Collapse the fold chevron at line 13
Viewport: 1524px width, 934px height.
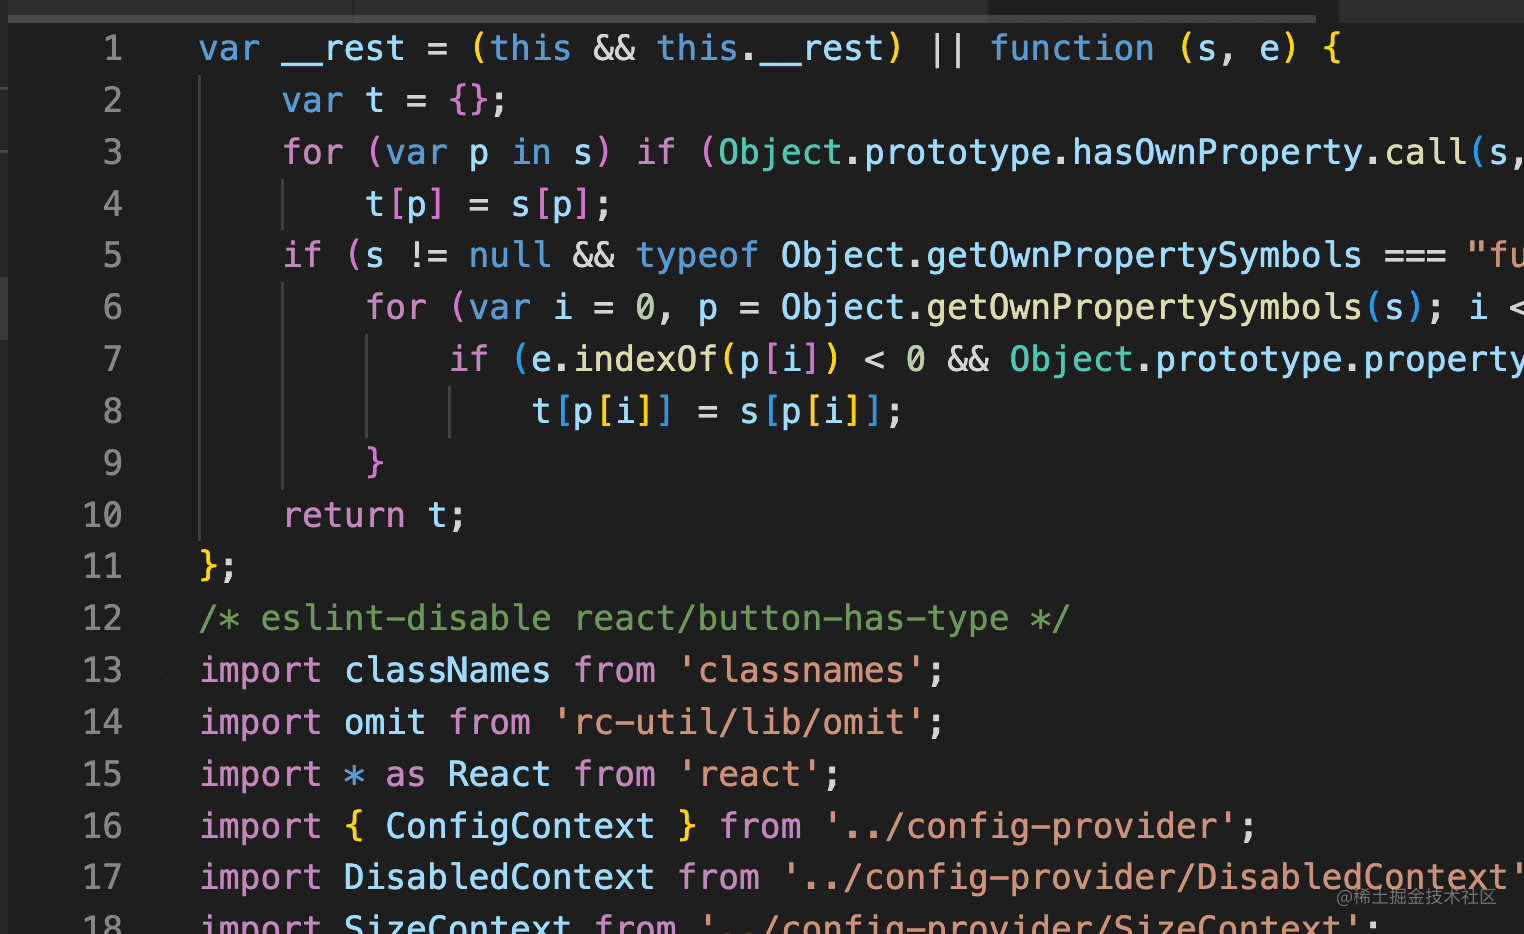(x=165, y=671)
